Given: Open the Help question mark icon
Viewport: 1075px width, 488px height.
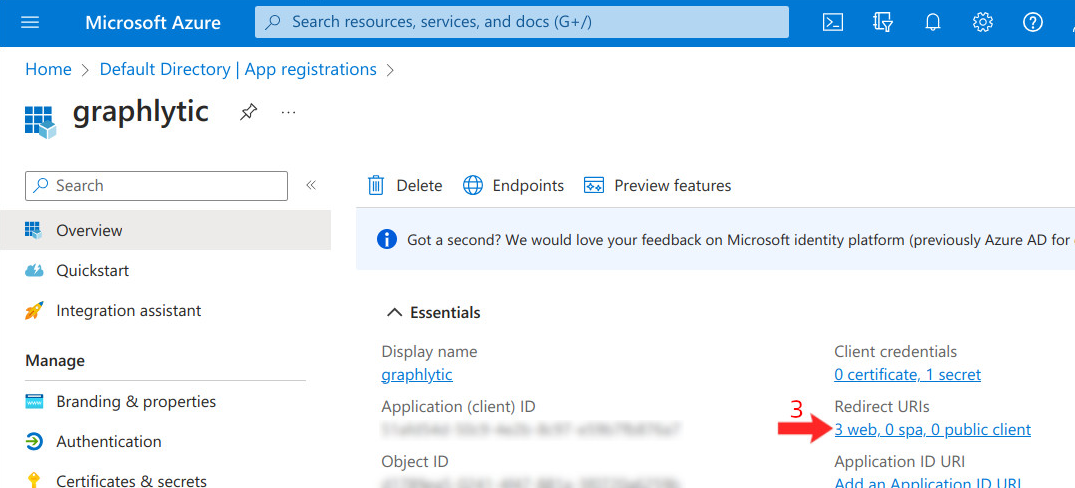Looking at the screenshot, I should coord(1032,23).
